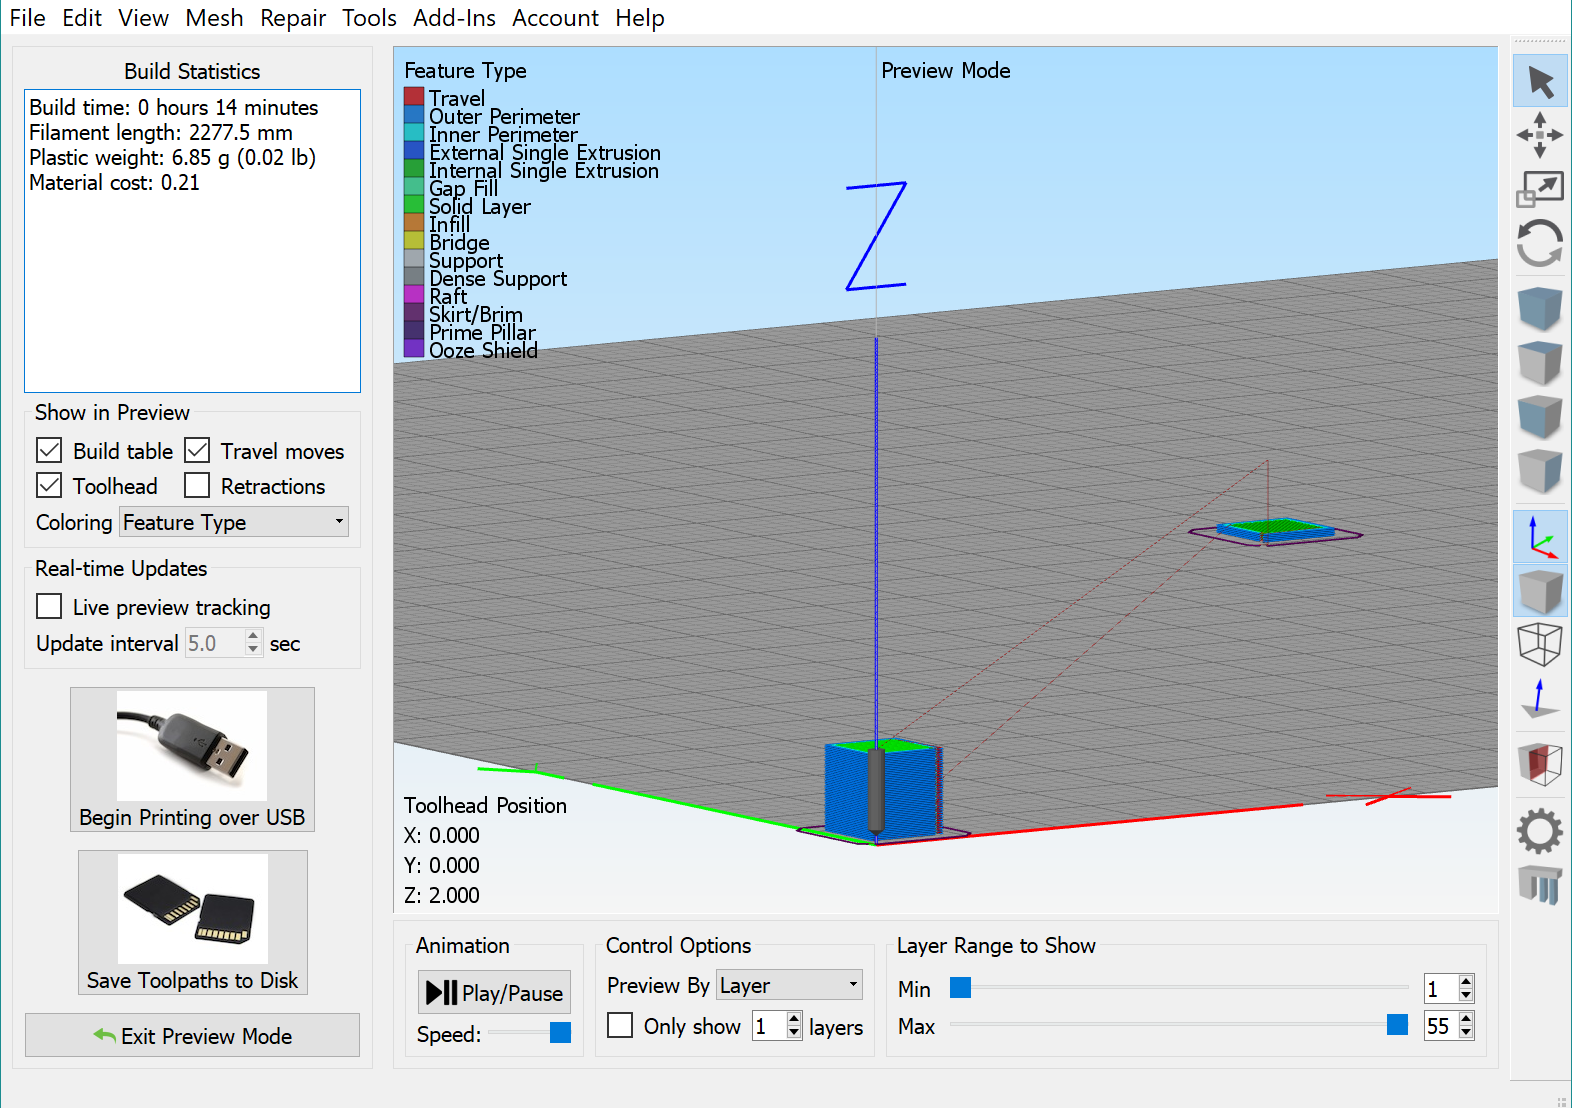Choose the rotate view tool
The width and height of the screenshot is (1572, 1108).
tap(1540, 243)
